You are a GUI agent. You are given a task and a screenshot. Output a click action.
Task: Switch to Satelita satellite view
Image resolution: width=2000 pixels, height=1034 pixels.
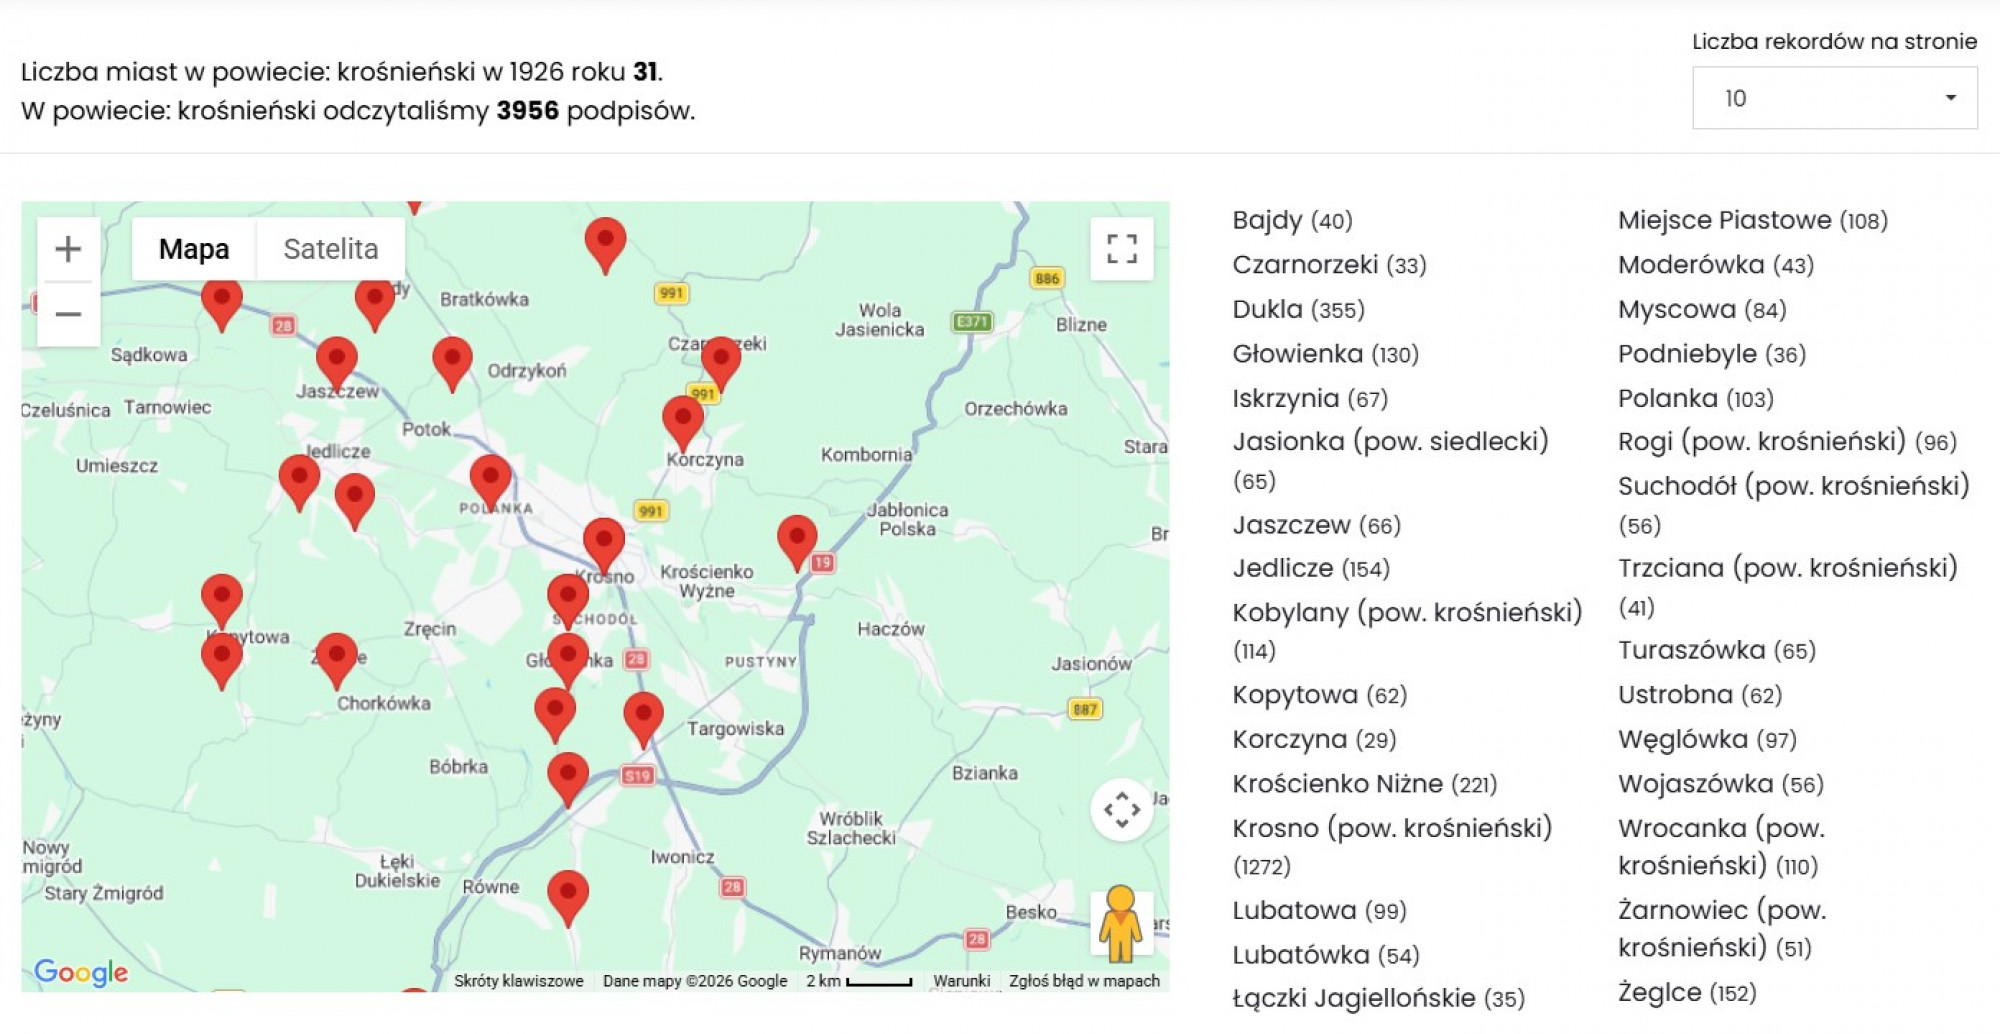[331, 249]
